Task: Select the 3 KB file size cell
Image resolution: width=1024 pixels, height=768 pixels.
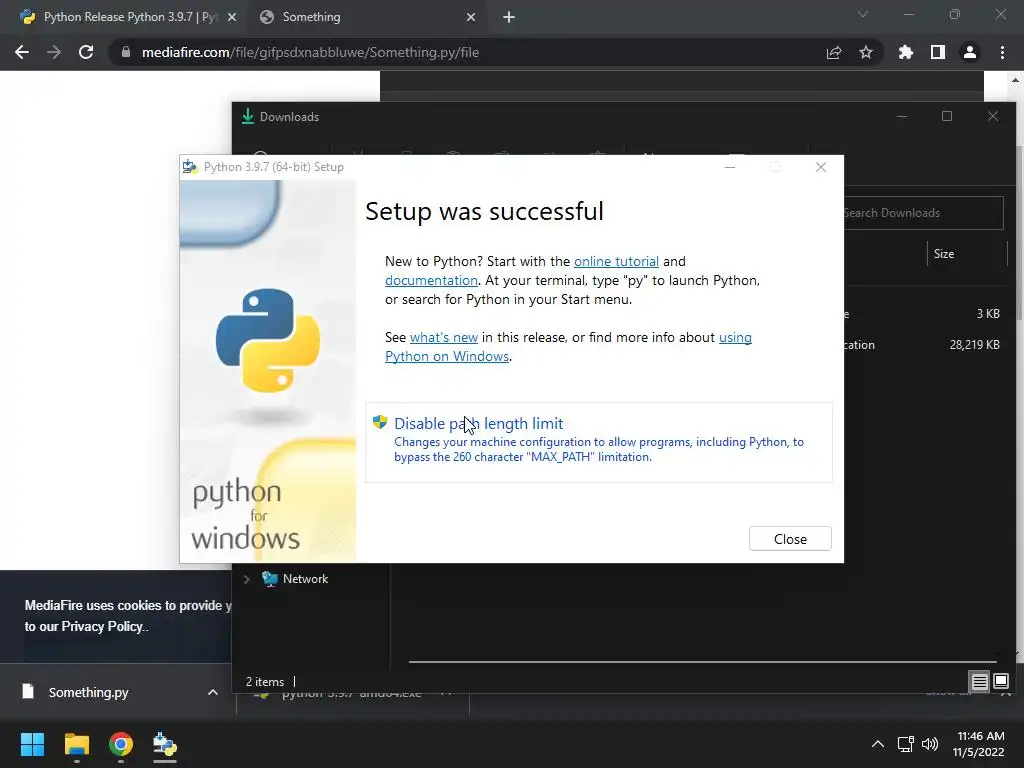Action: coord(988,313)
